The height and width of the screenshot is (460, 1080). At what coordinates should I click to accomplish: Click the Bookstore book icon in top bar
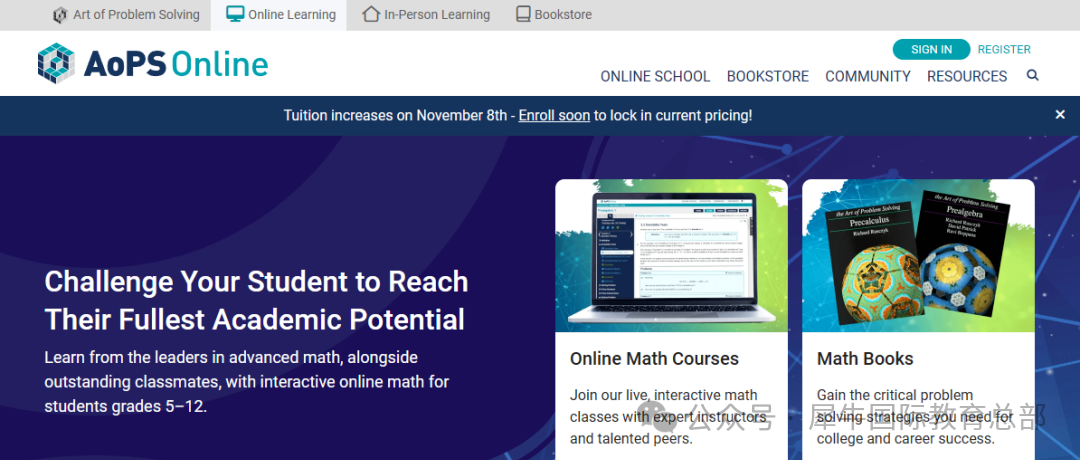523,14
